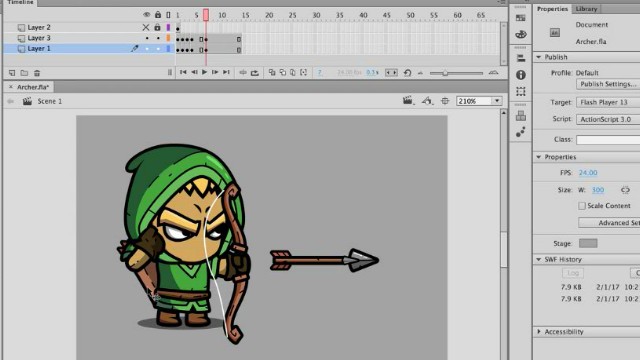Screen dimensions: 640x360
Task: Click the fit-timeline-to-view icon
Action: click(x=391, y=73)
